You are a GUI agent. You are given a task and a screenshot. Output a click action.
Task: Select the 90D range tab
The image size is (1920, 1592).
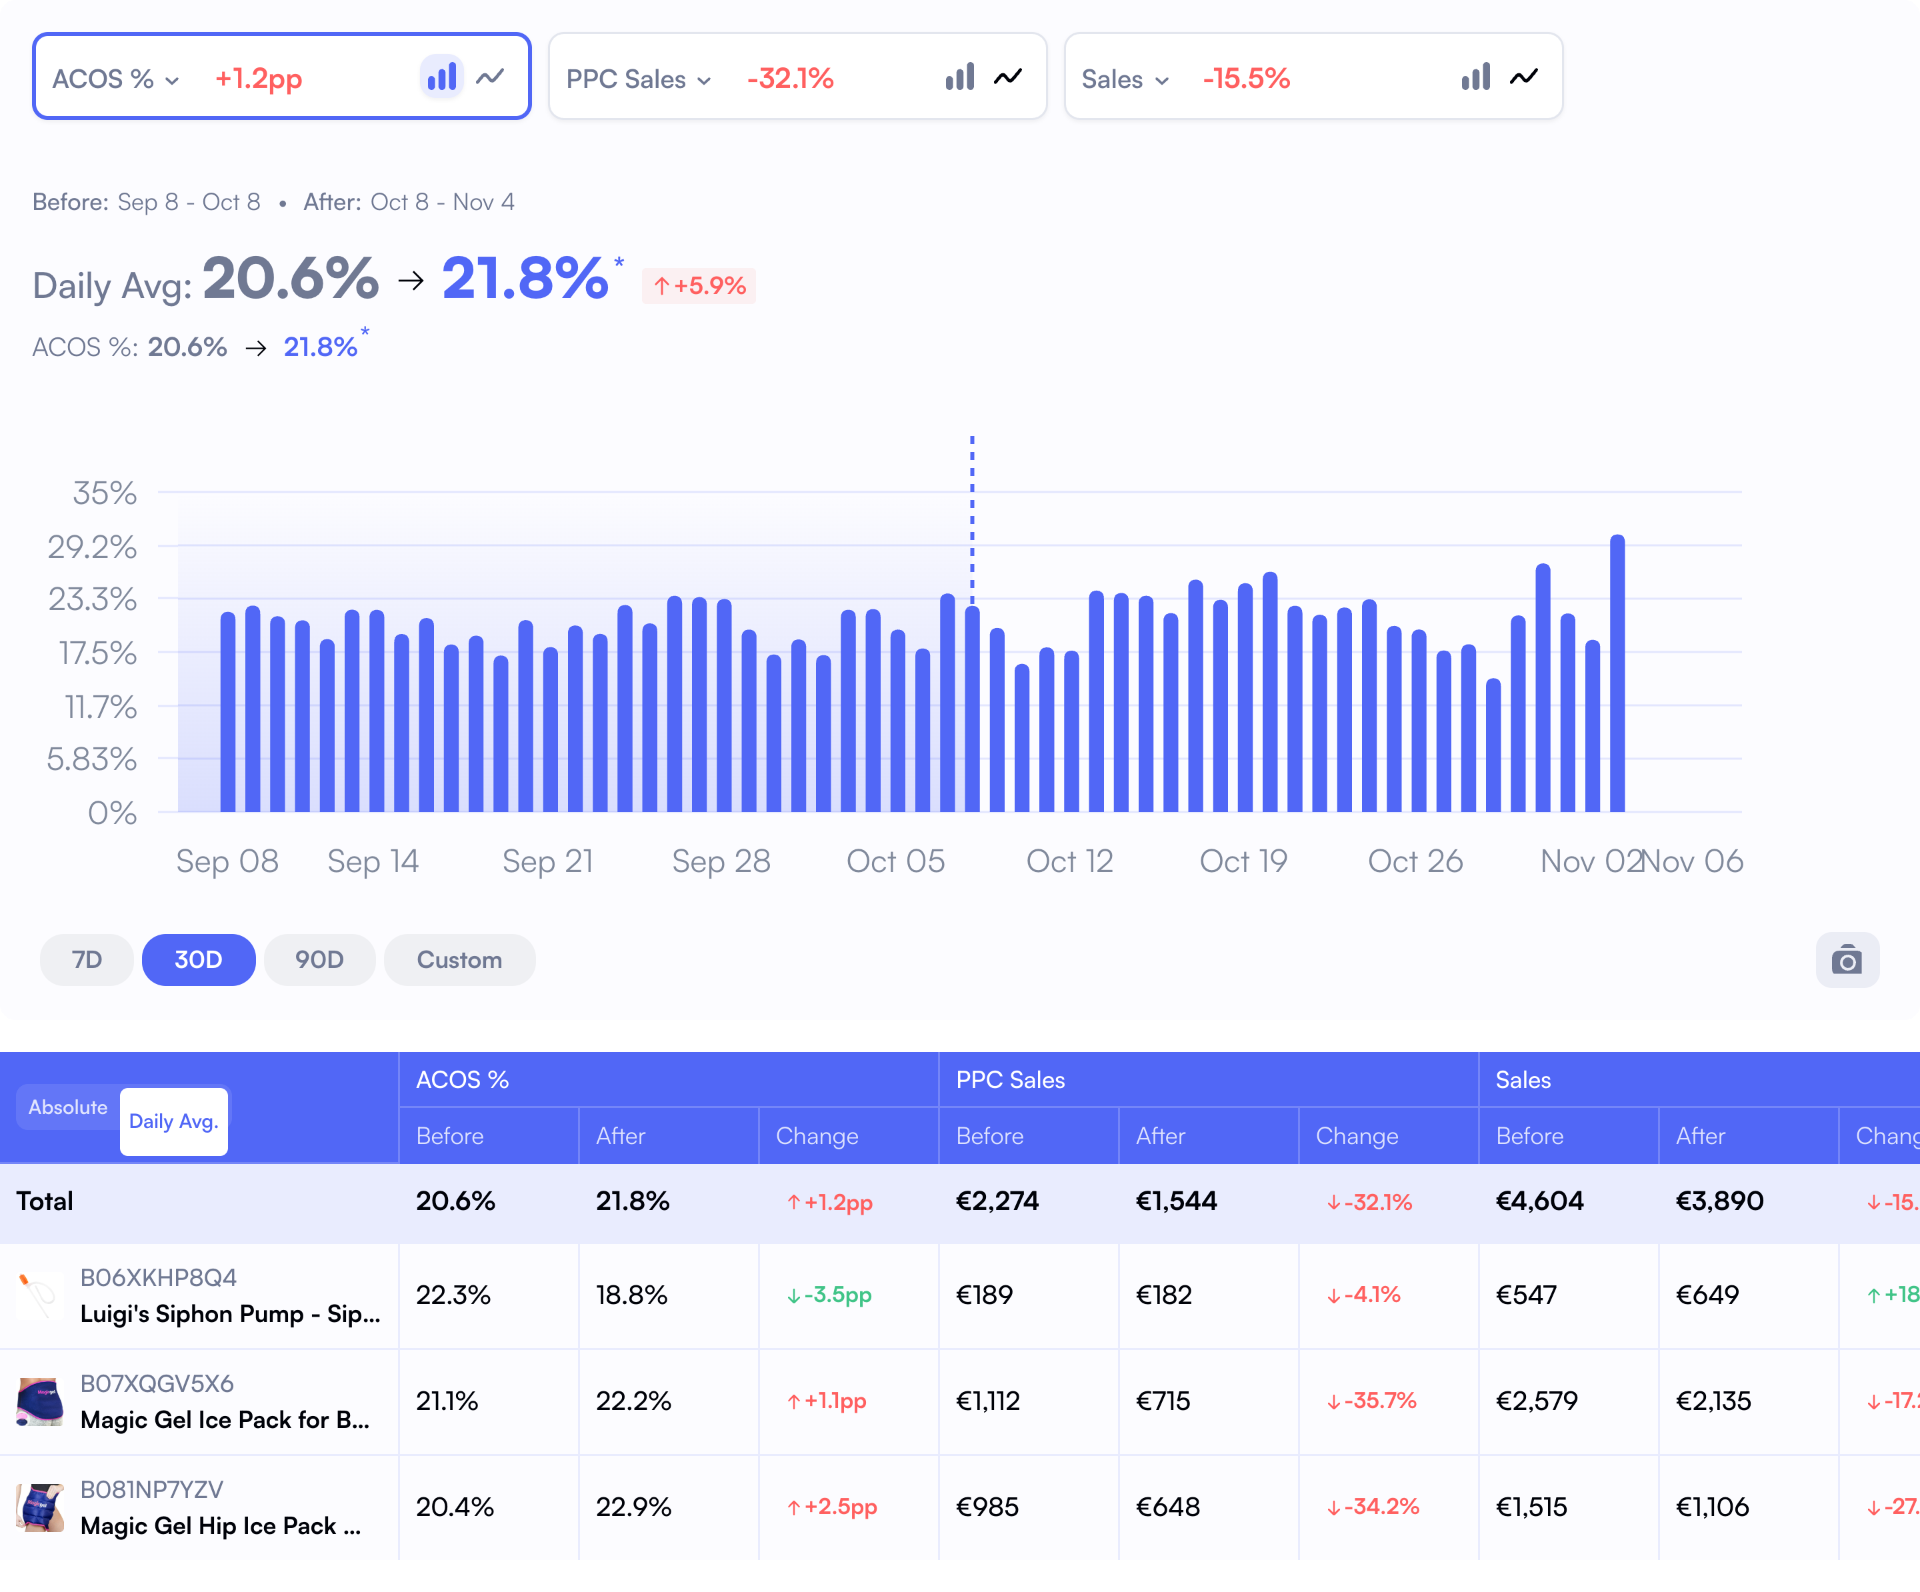click(x=319, y=960)
